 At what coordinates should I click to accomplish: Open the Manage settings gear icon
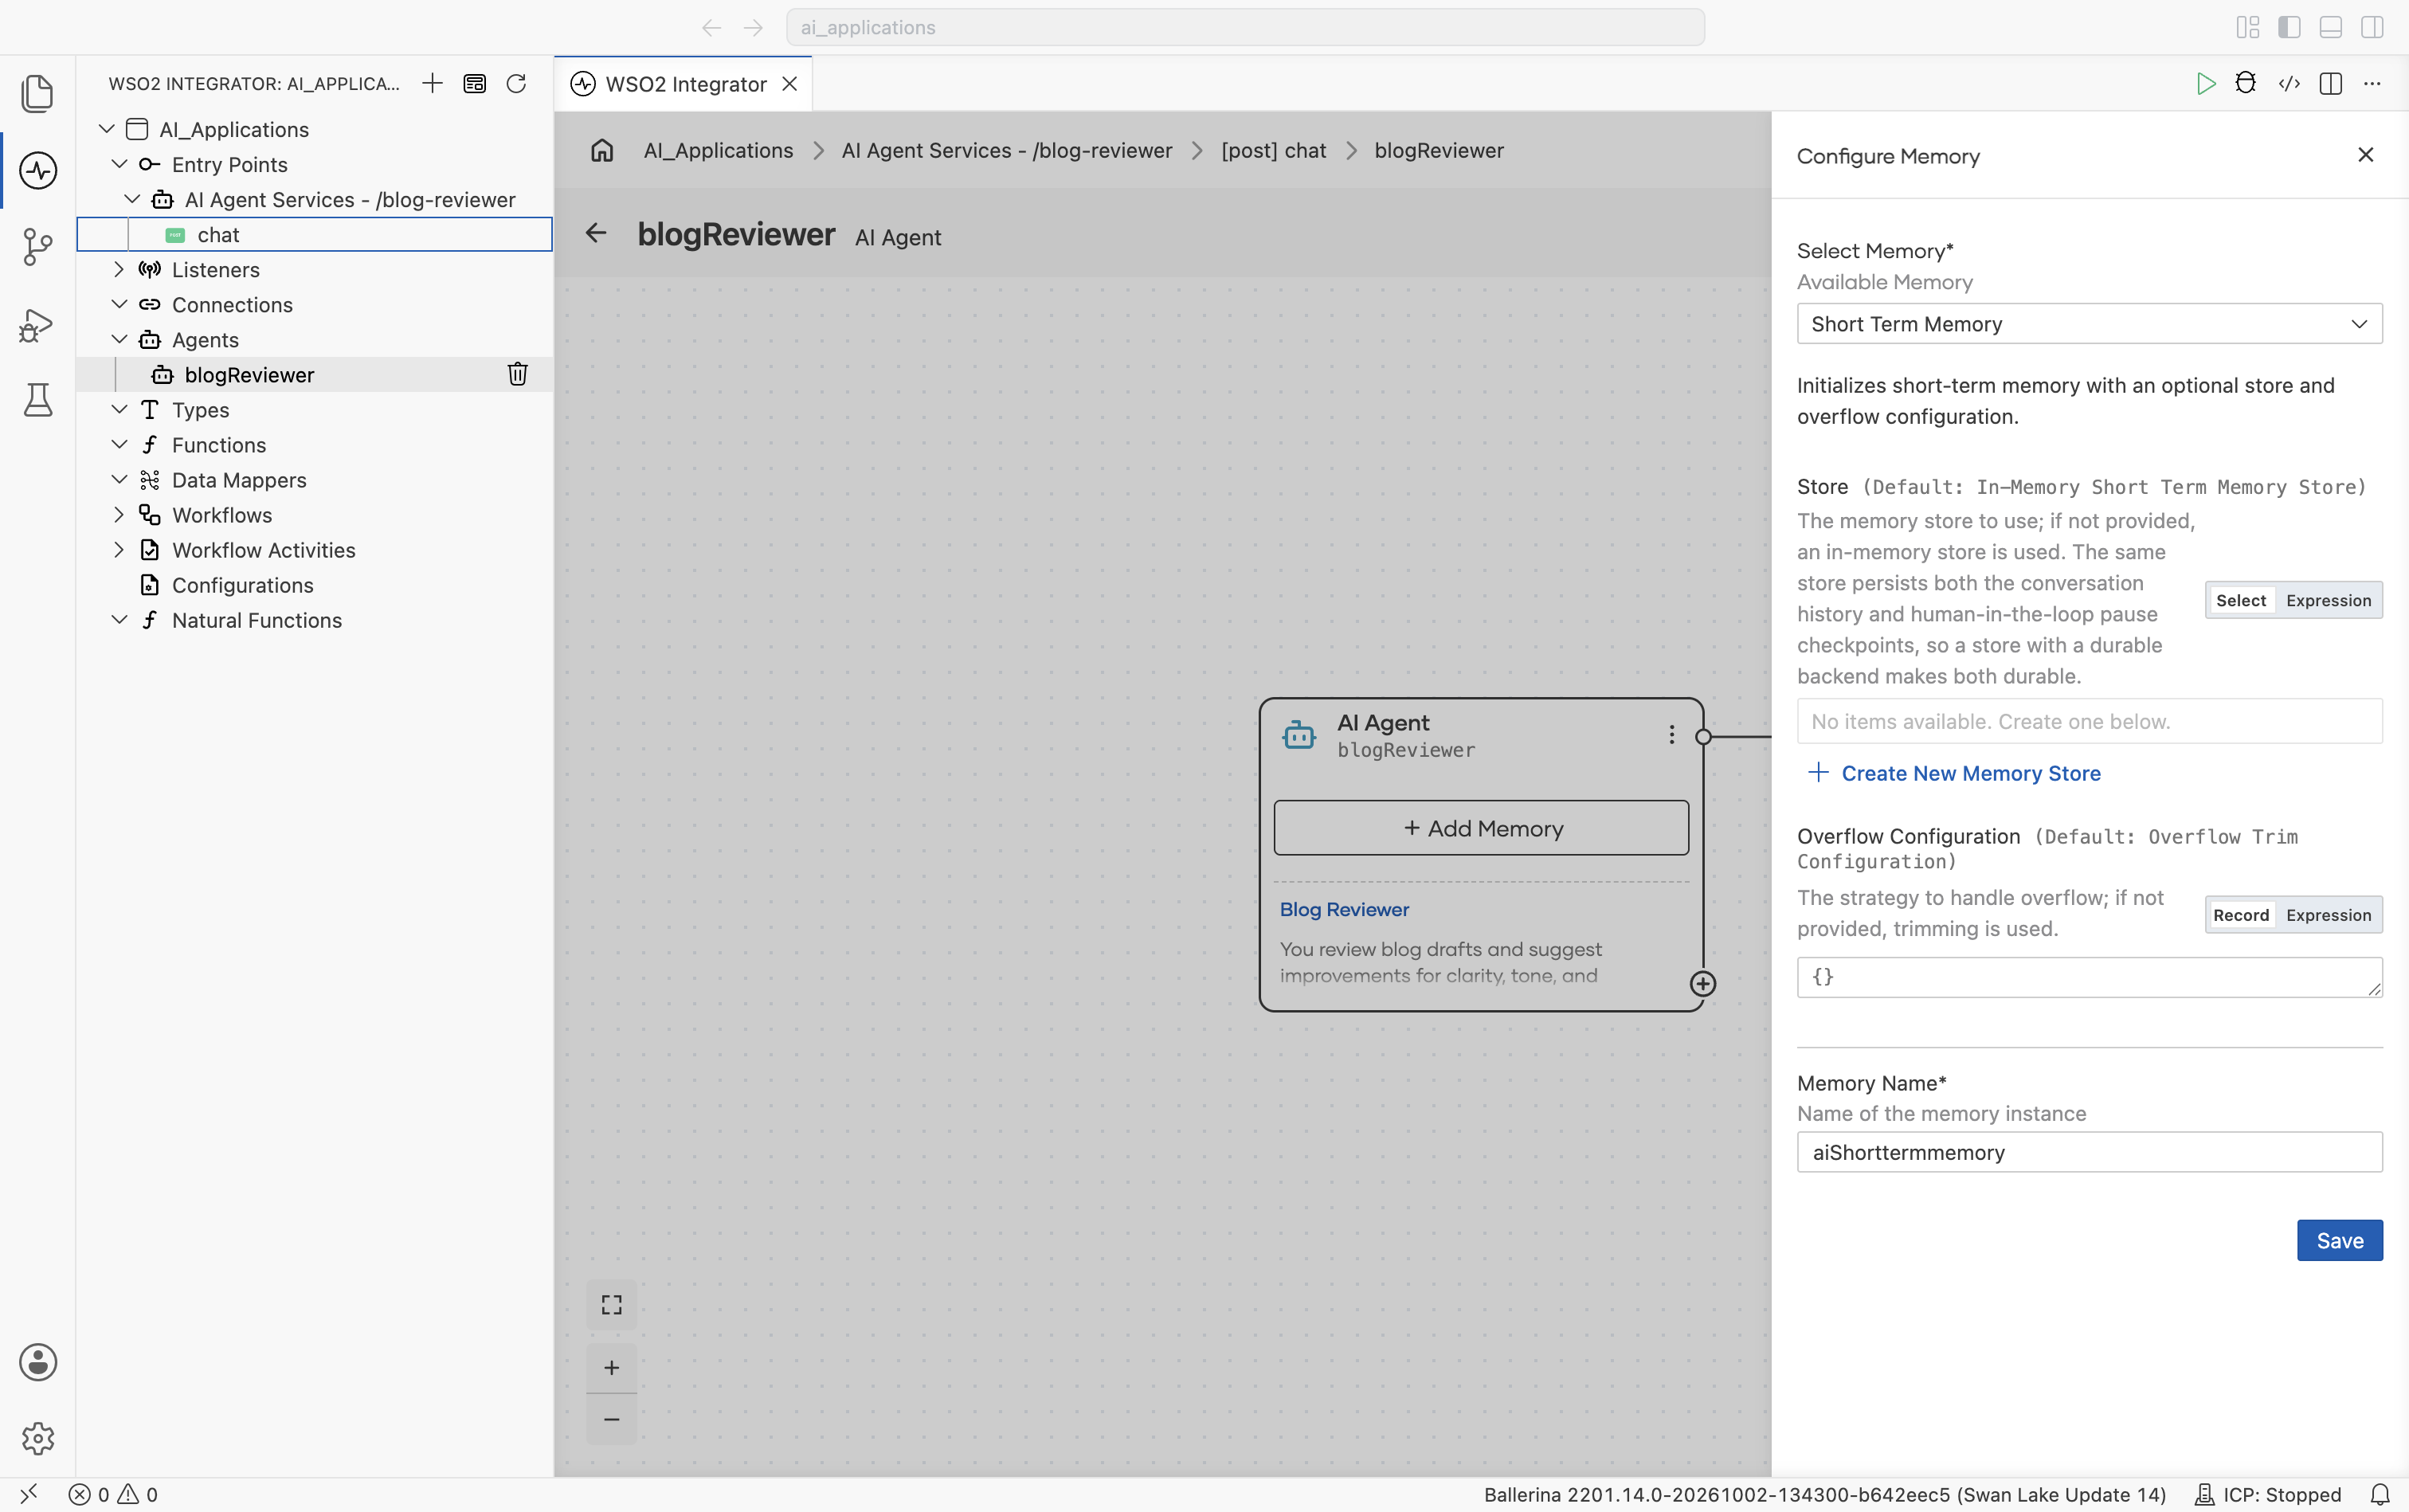[x=38, y=1438]
